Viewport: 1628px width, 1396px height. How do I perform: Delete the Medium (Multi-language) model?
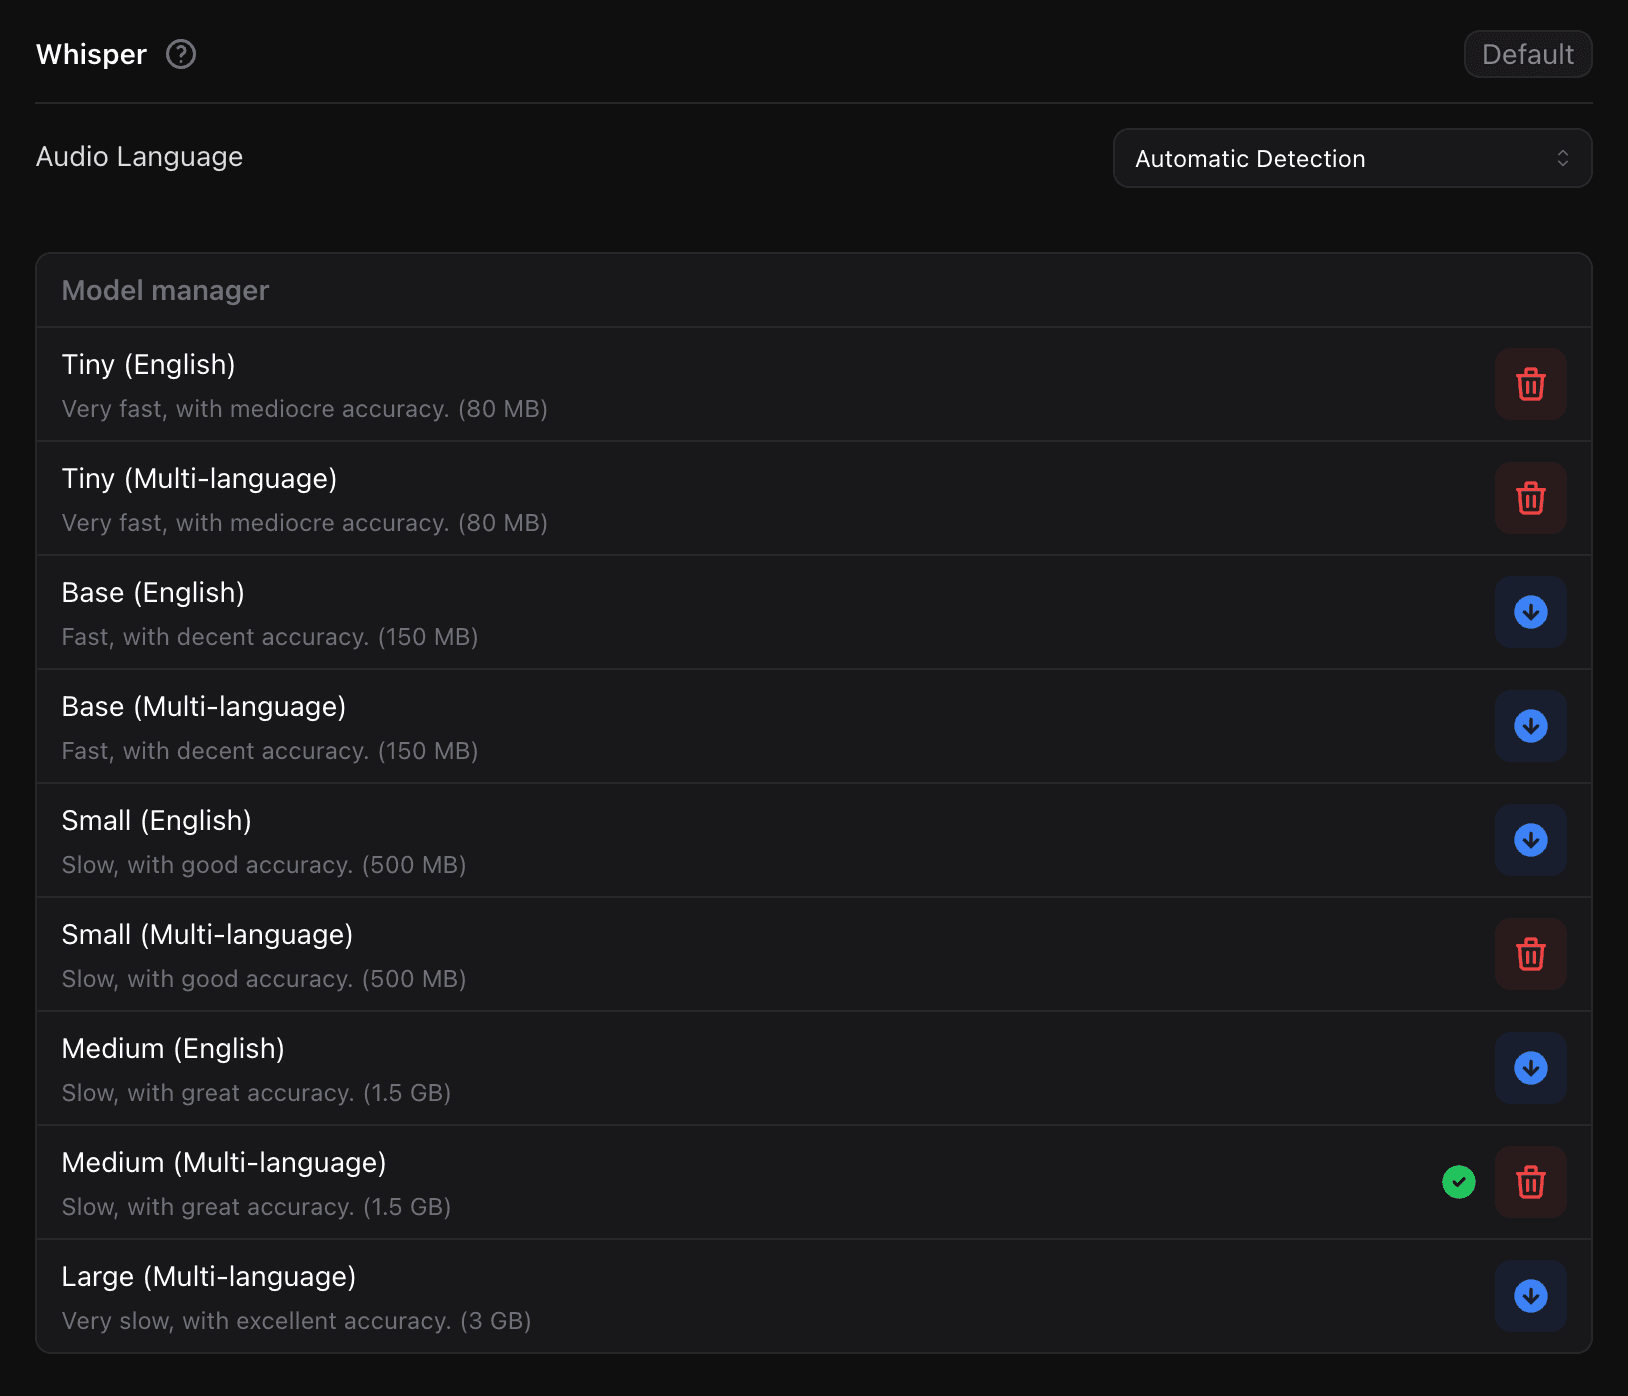point(1530,1182)
